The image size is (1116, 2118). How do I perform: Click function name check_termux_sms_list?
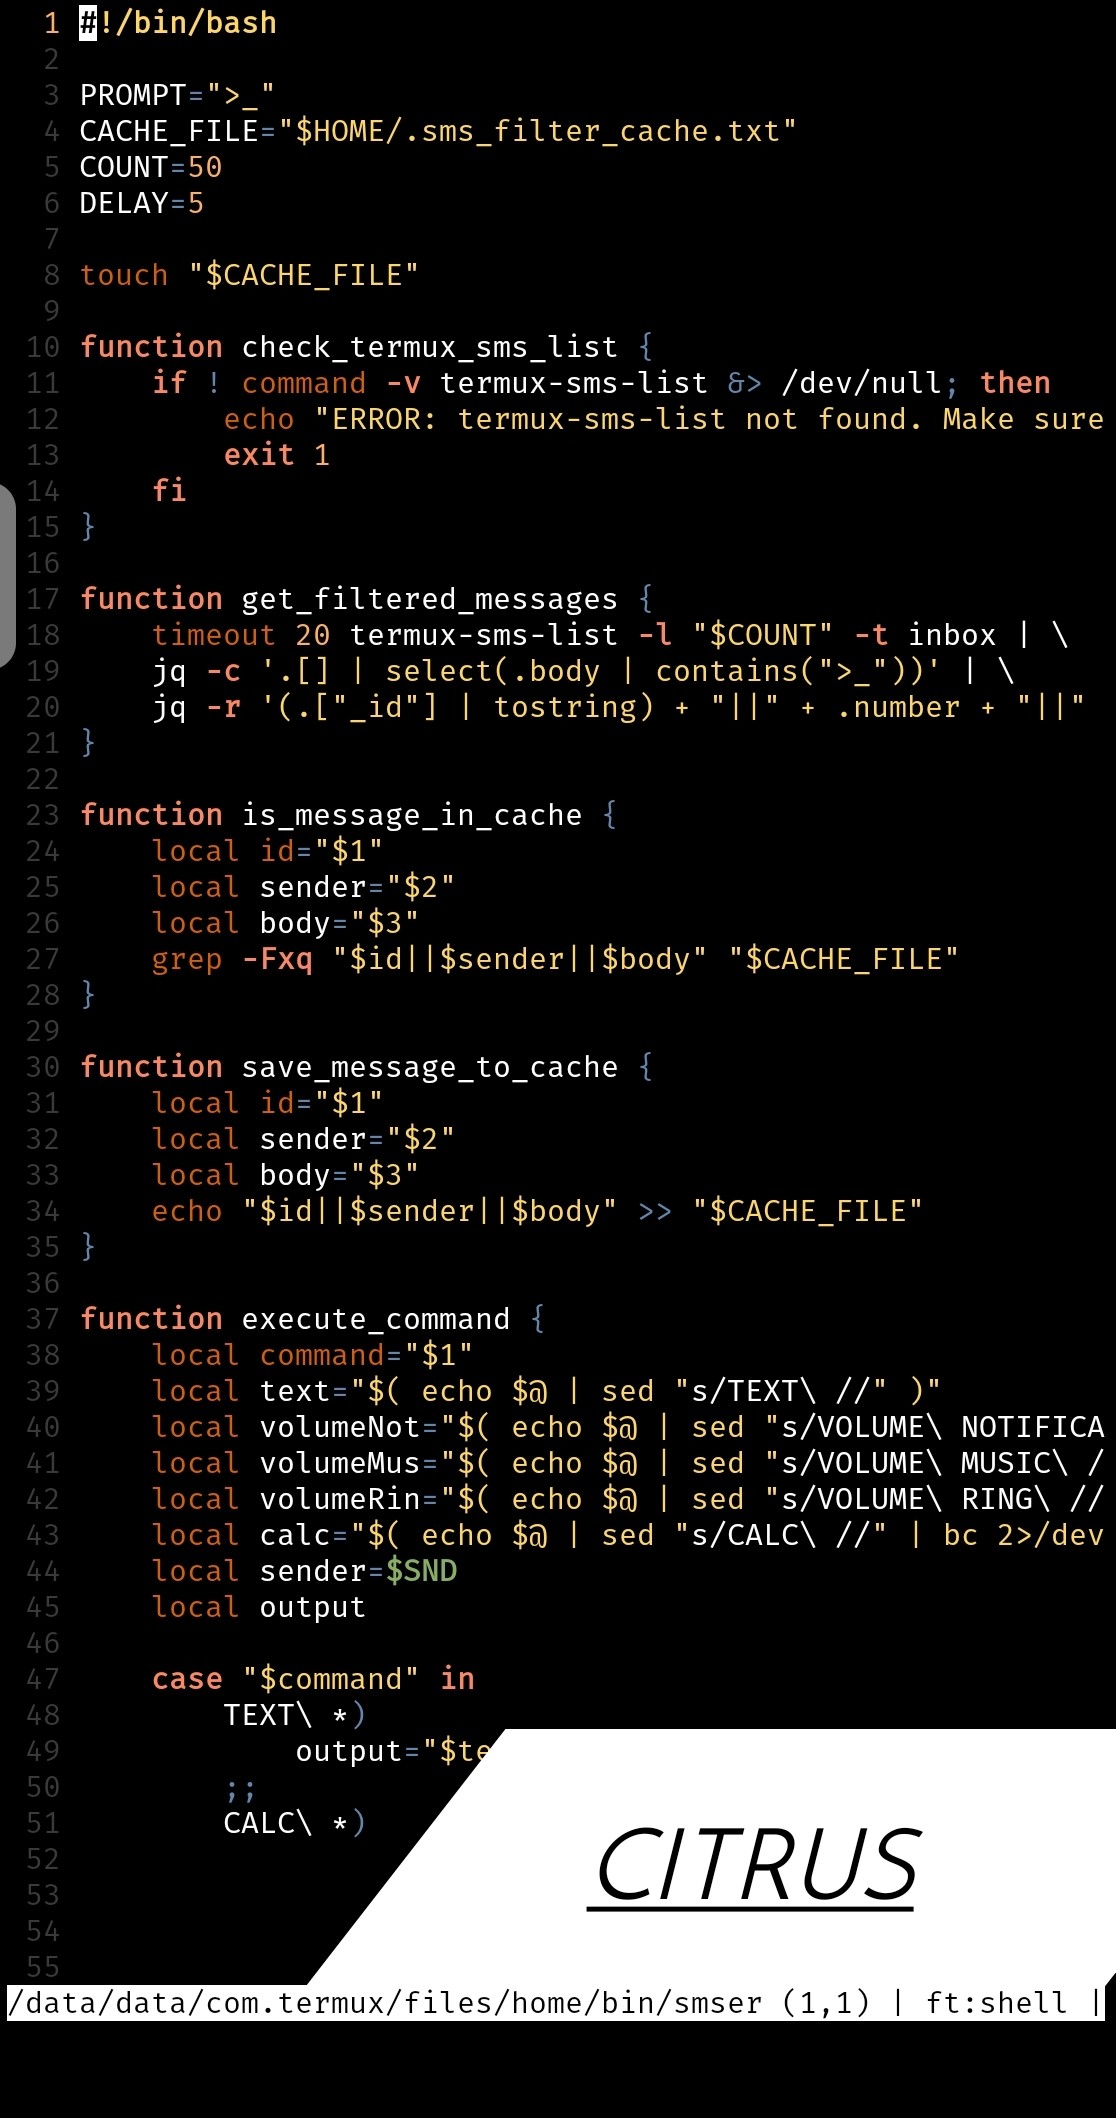(430, 347)
